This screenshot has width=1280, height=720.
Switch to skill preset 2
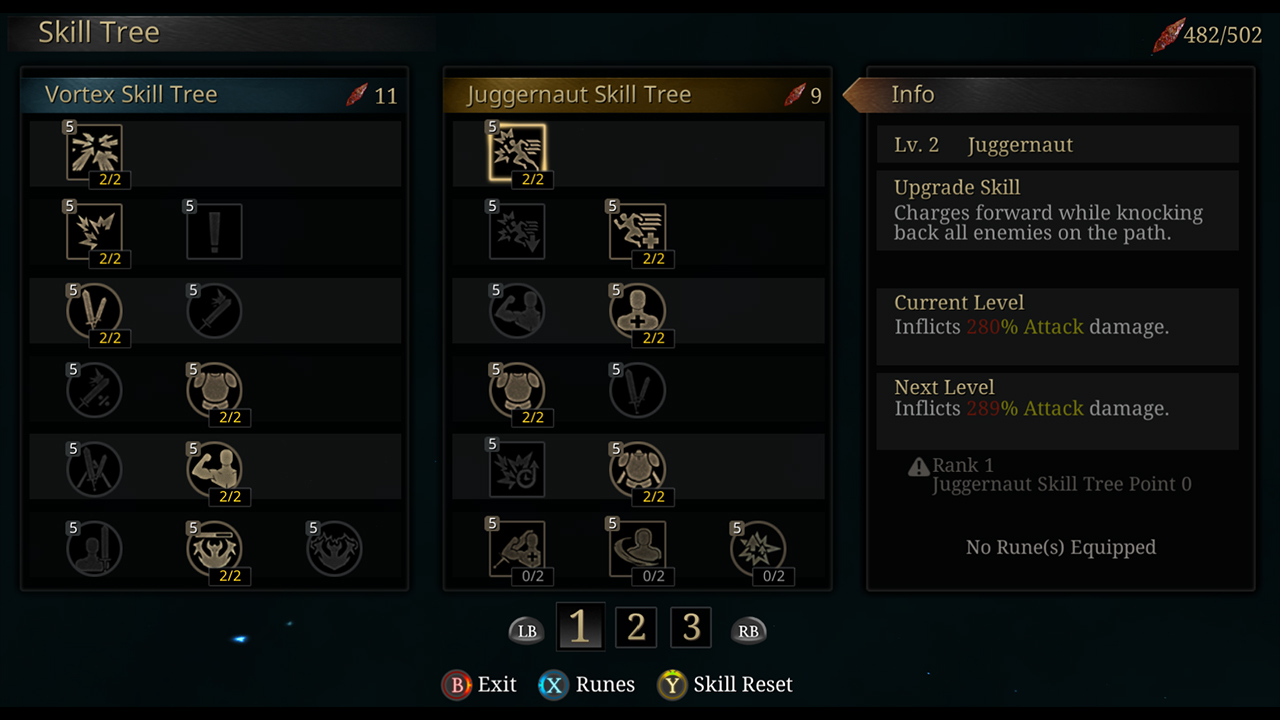click(635, 628)
